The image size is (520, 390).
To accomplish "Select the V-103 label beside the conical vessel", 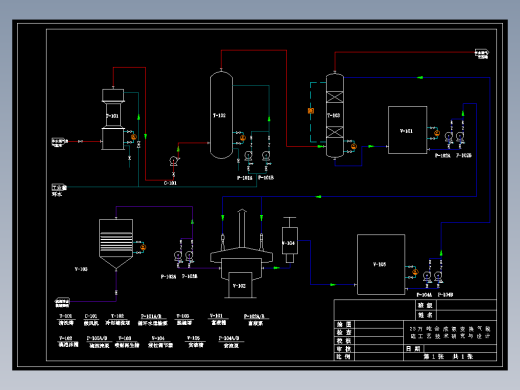I will 81,269.
